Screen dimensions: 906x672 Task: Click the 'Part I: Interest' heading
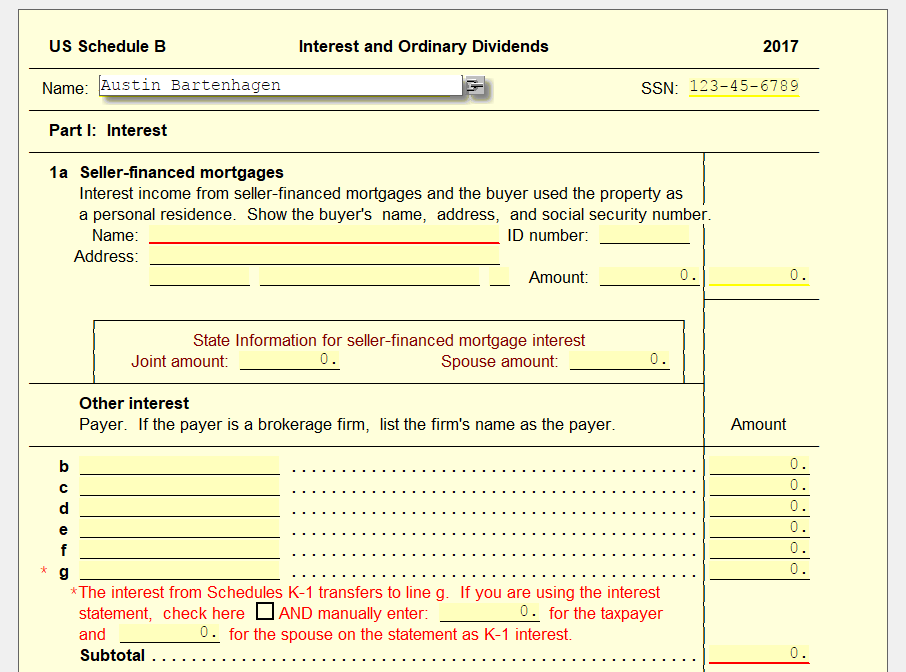pyautogui.click(x=108, y=131)
